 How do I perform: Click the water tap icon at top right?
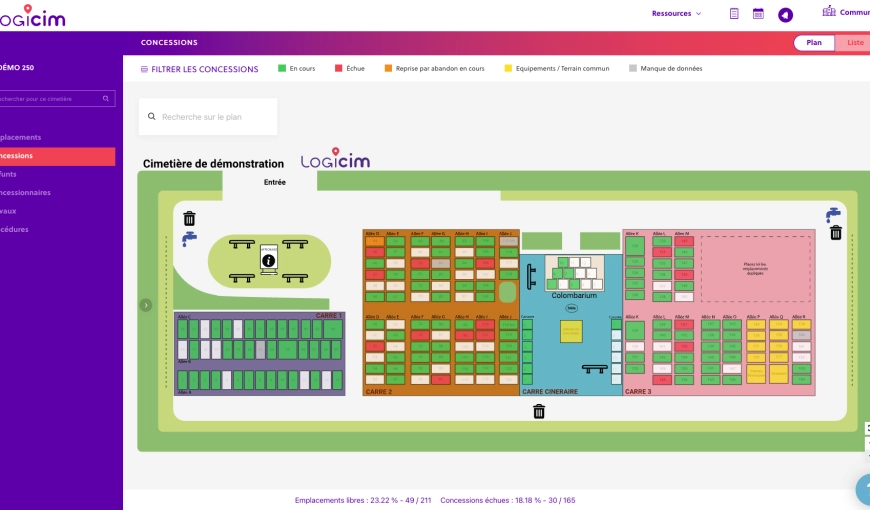833,214
